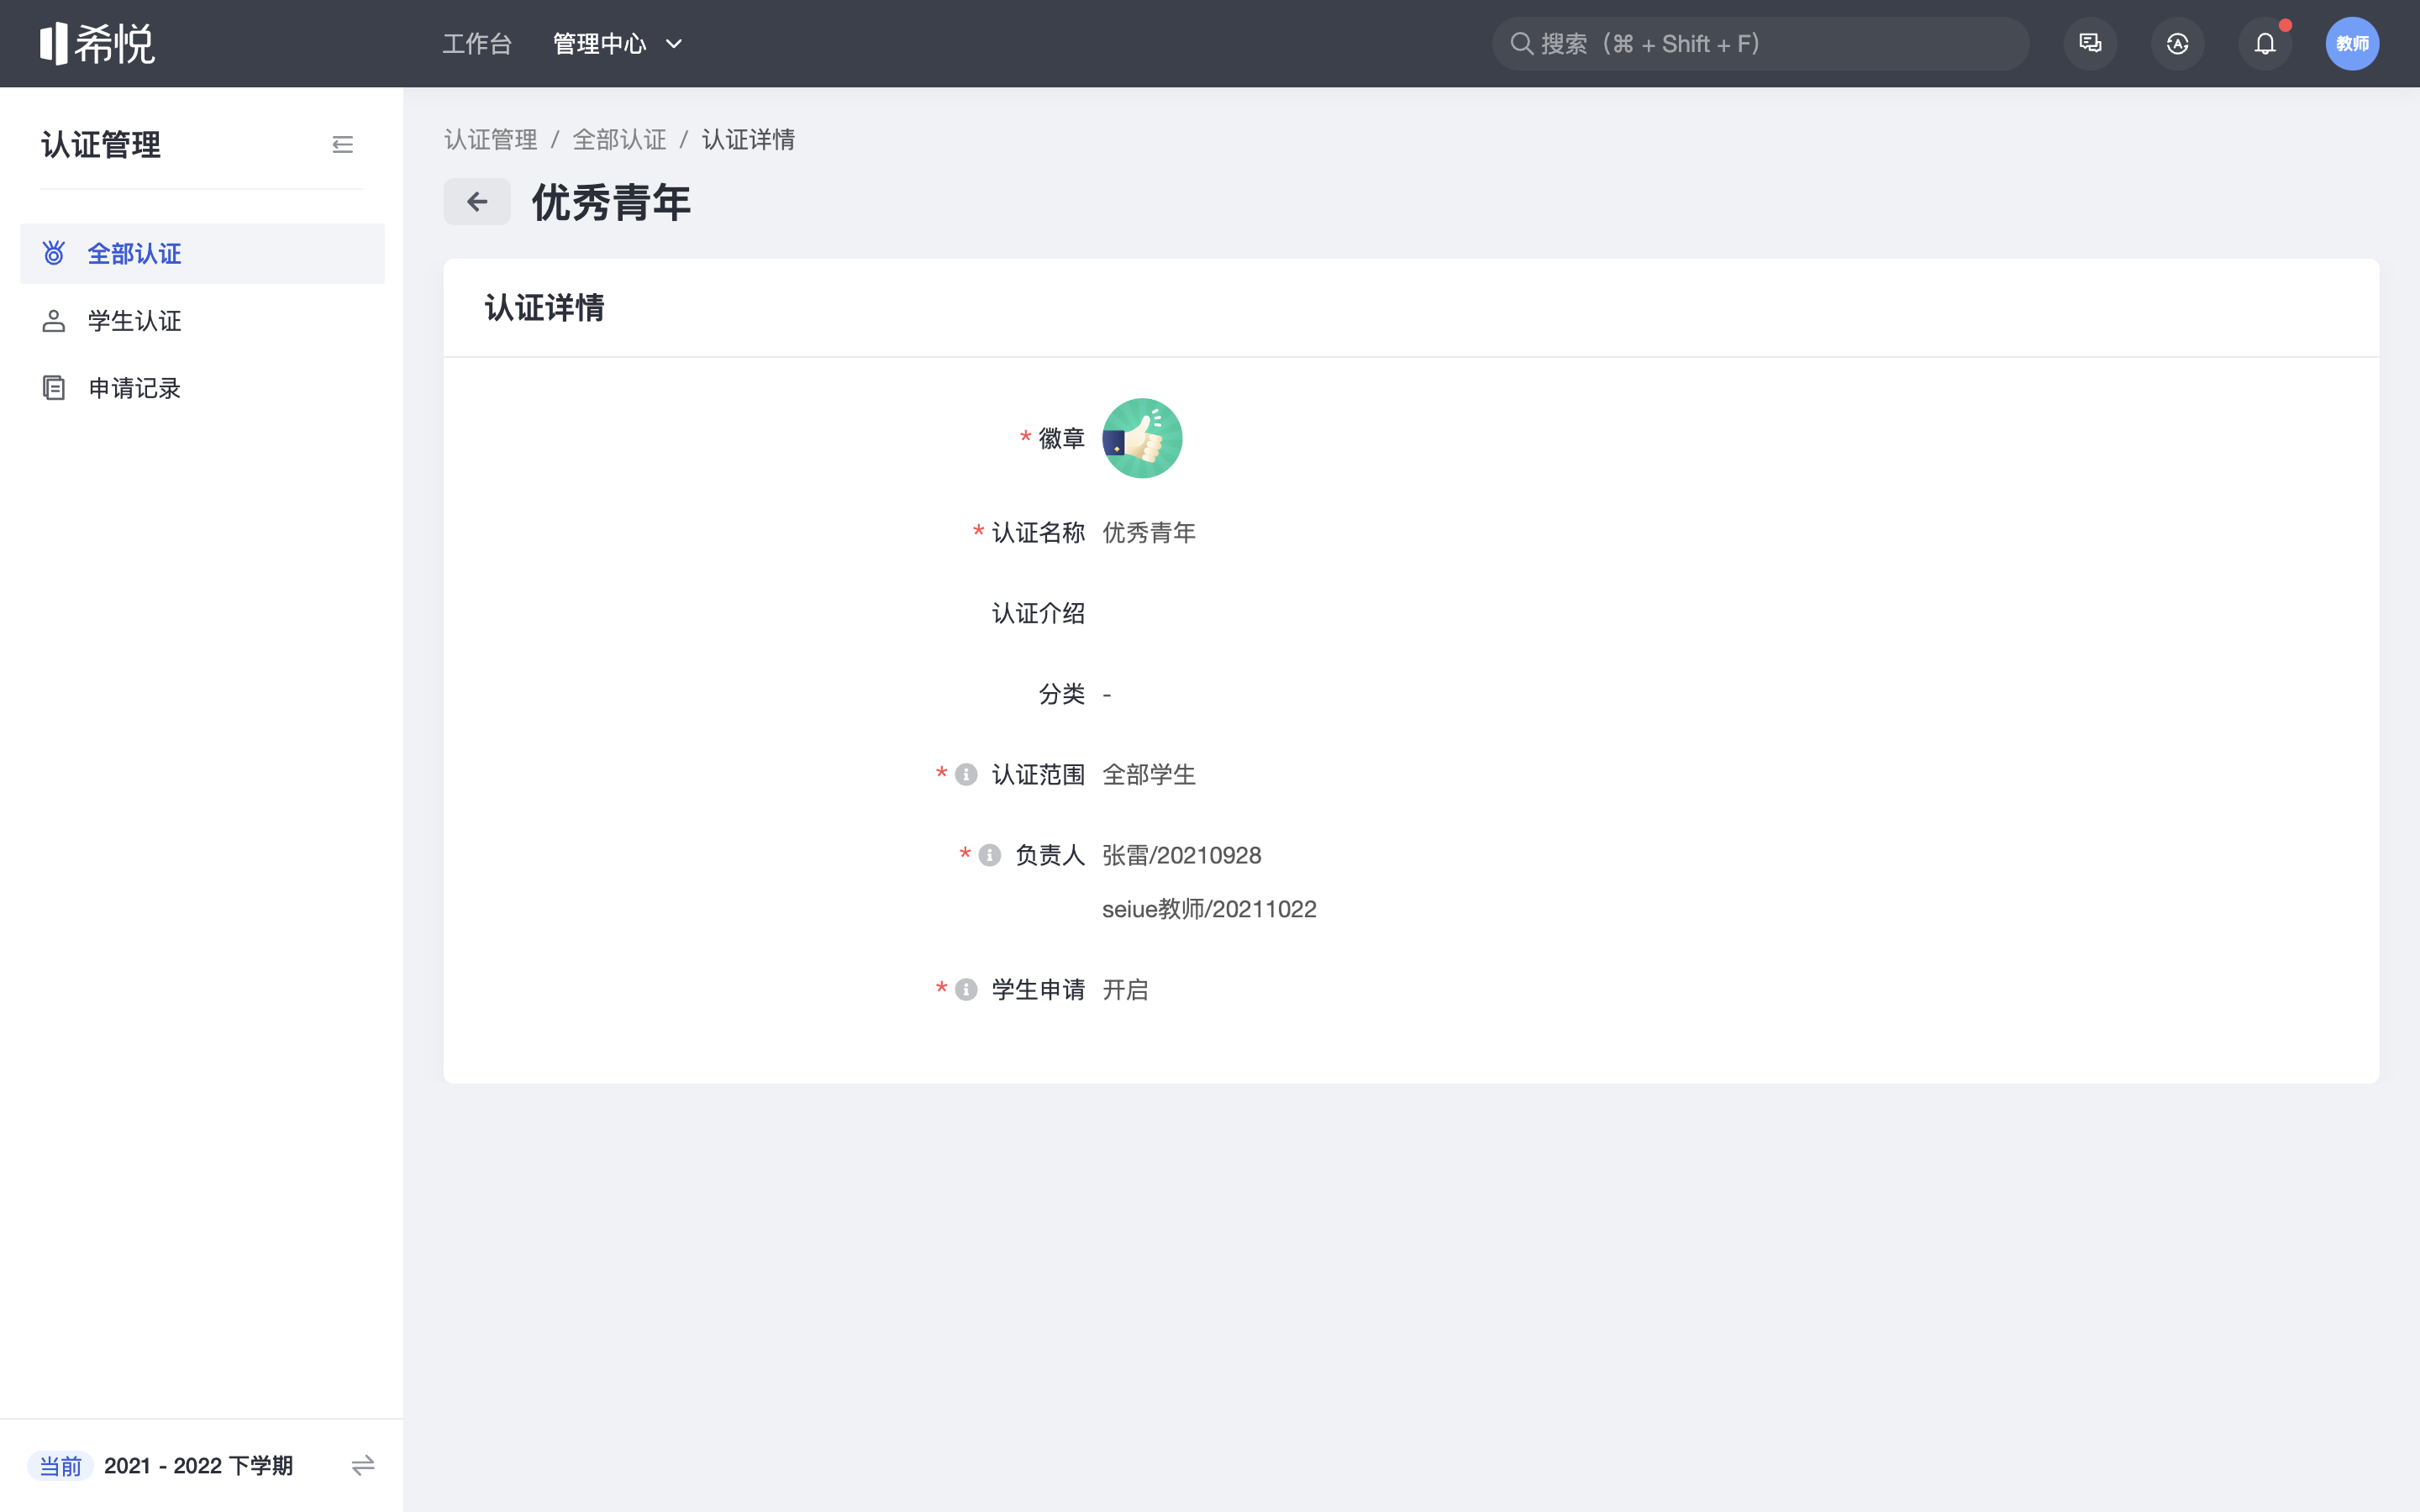Screen dimensions: 2420x1512
Task: Click 全部认证 breadcrumb link
Action: (x=619, y=140)
